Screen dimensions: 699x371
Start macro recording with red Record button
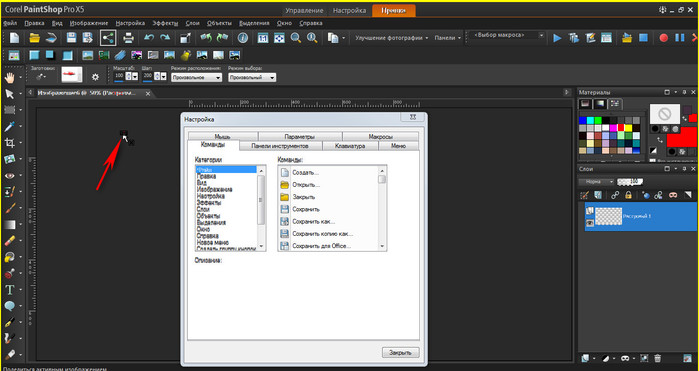pyautogui.click(x=663, y=38)
